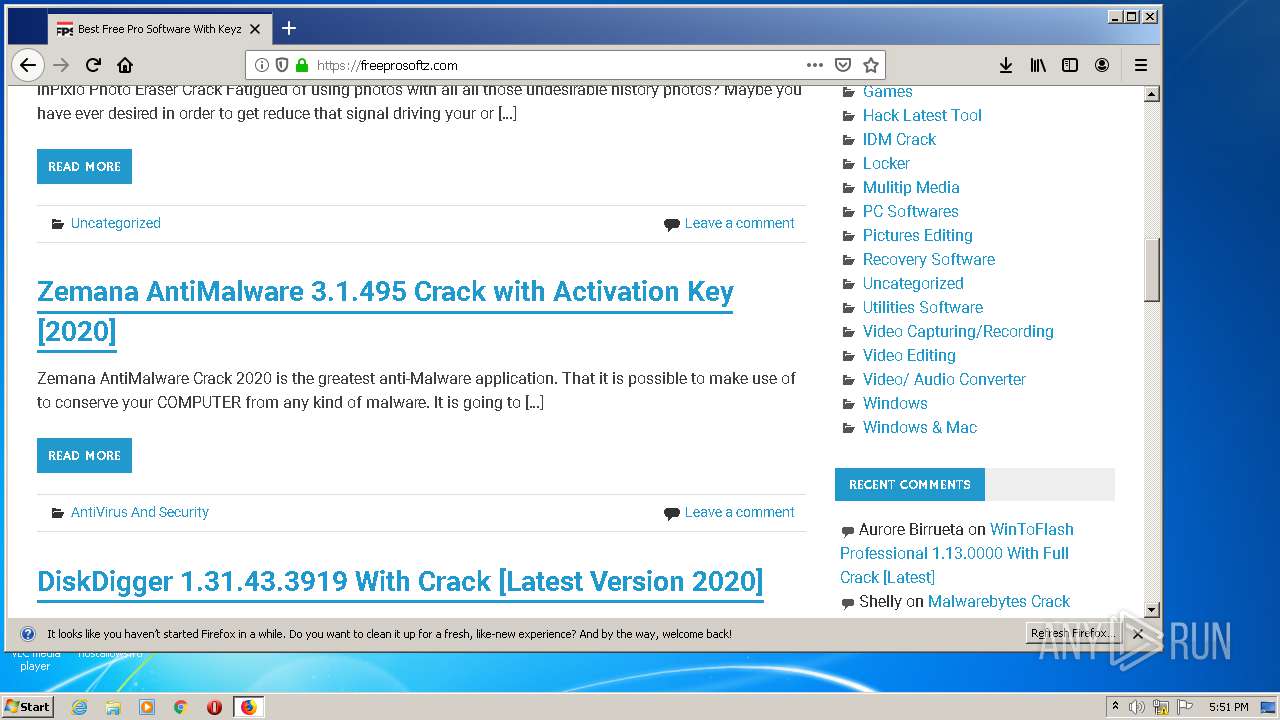This screenshot has width=1280, height=720.
Task: Open Hack Latest Tool category
Action: coord(922,115)
